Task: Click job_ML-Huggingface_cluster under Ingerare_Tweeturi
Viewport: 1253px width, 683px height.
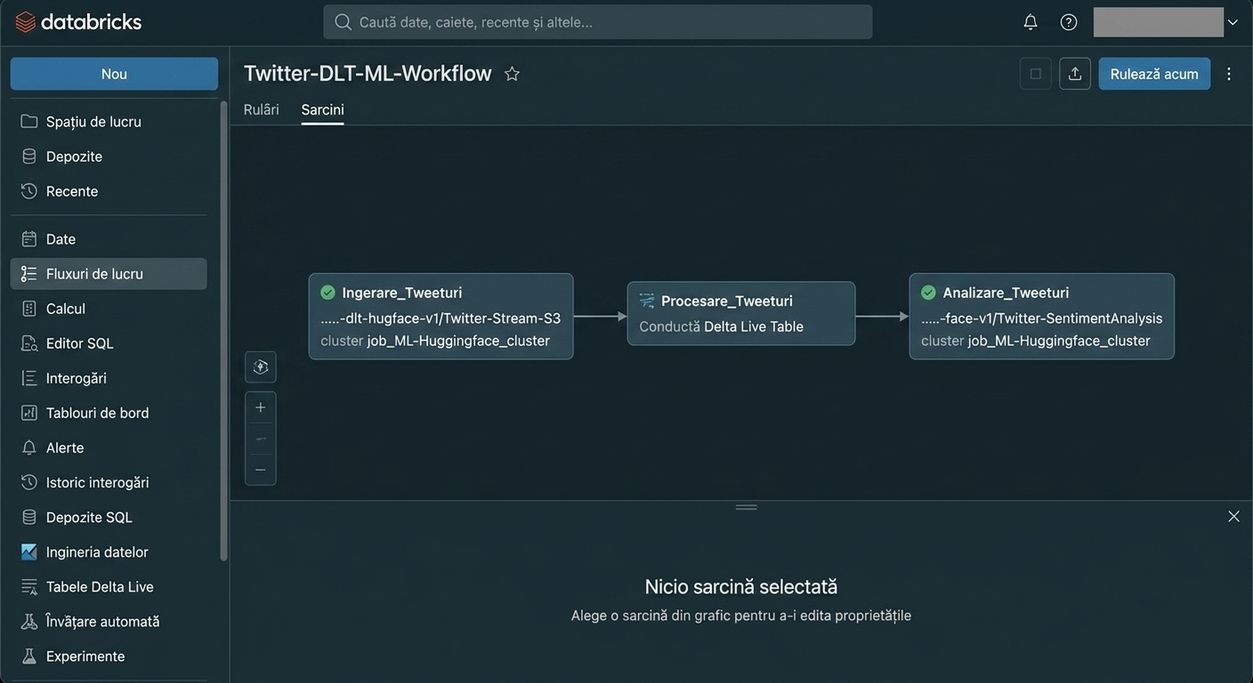Action: [x=459, y=340]
